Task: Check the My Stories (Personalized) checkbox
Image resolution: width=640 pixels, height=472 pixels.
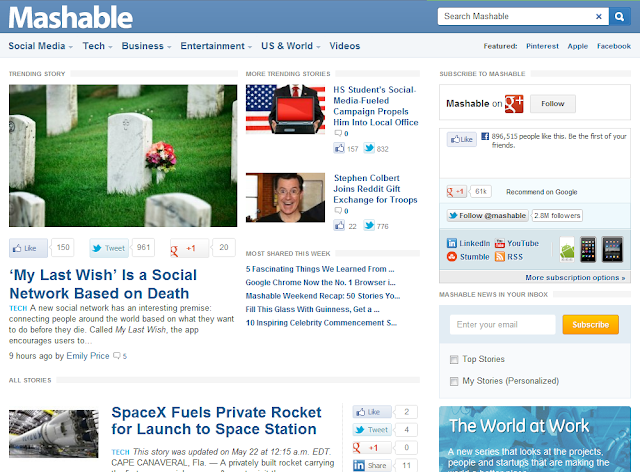Action: [454, 381]
